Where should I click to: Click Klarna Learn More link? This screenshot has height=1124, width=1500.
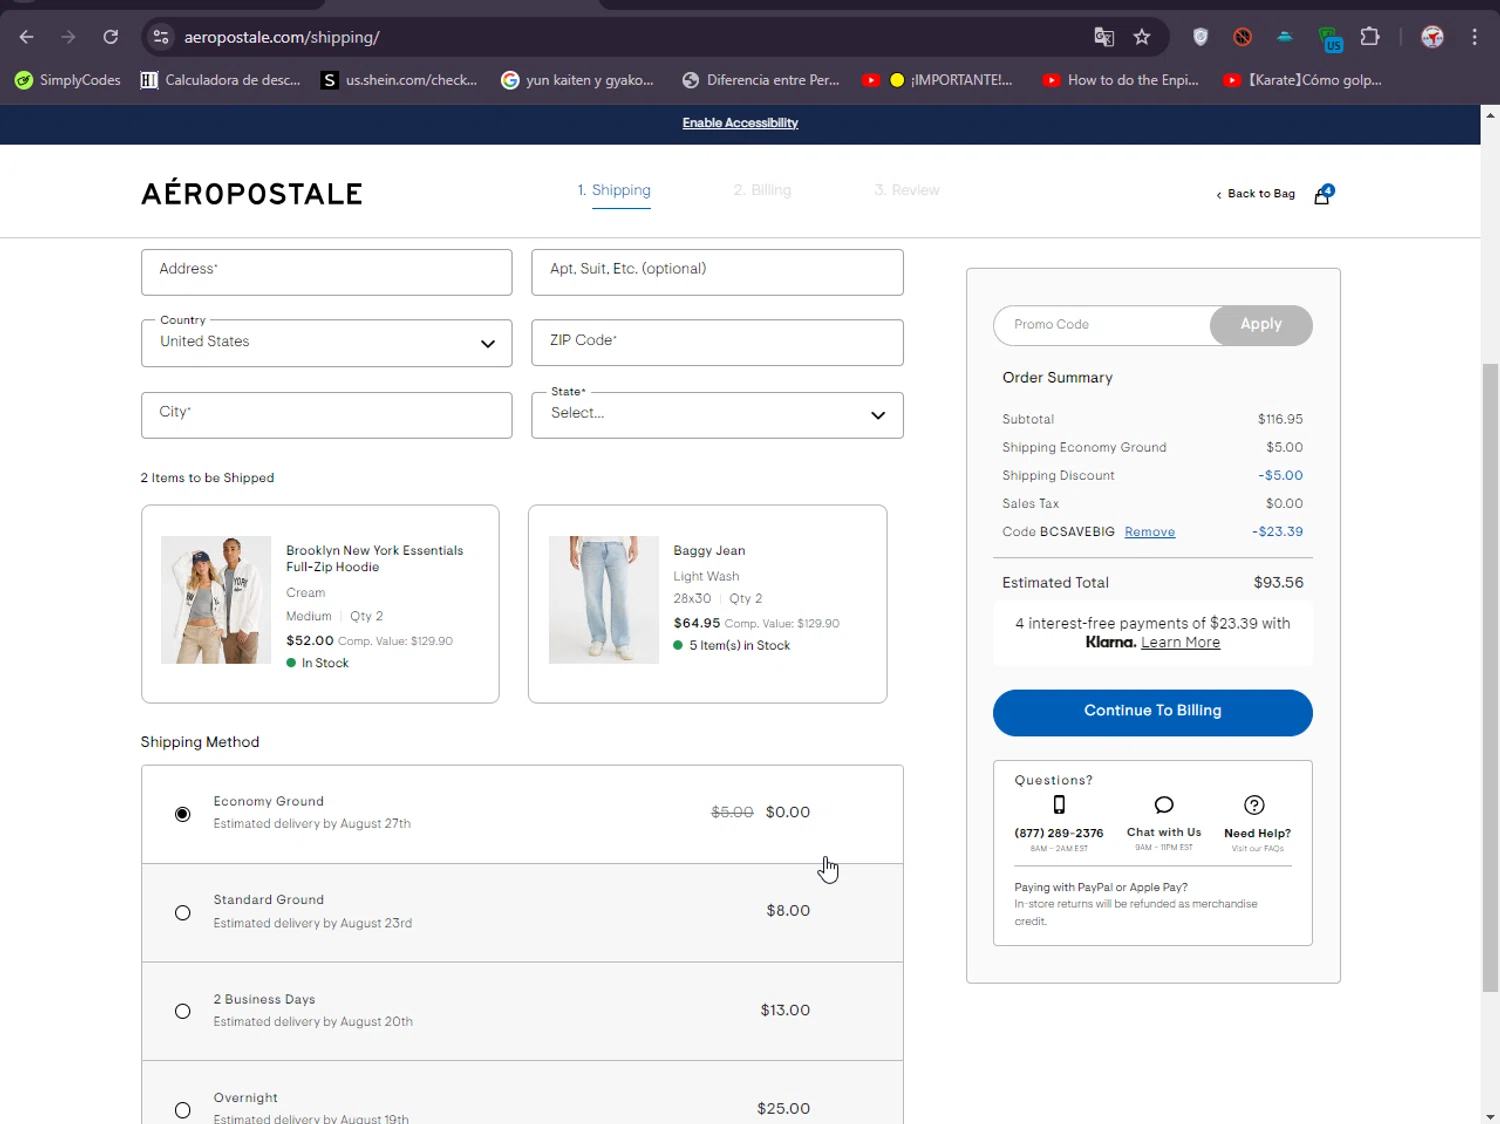[1180, 643]
